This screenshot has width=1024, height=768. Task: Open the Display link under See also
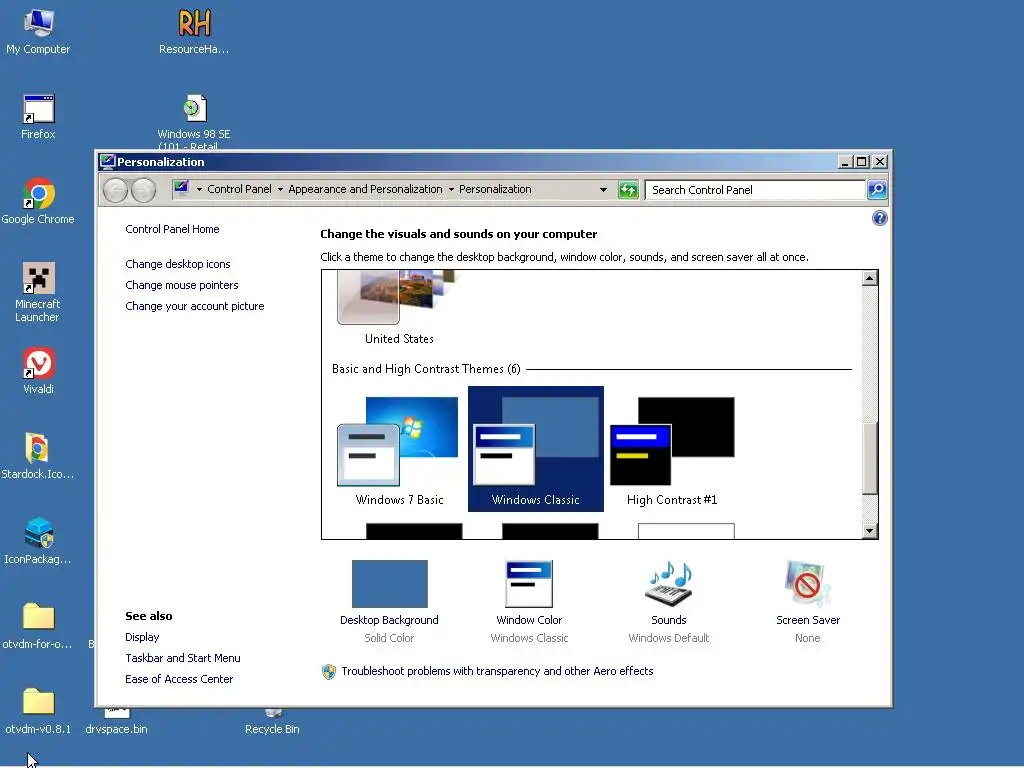pyautogui.click(x=142, y=637)
